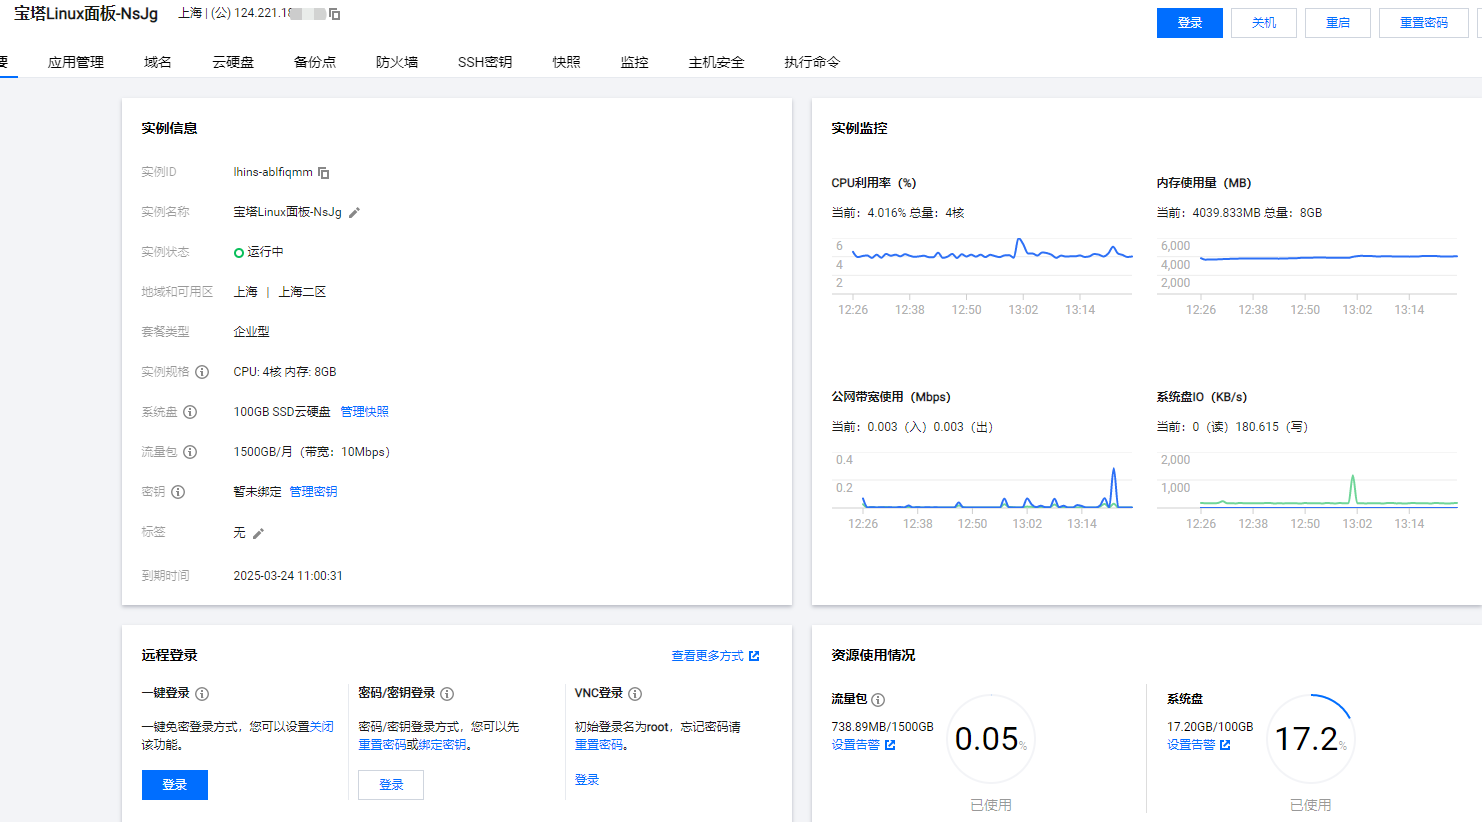Open the 管理快照 link

click(x=364, y=412)
